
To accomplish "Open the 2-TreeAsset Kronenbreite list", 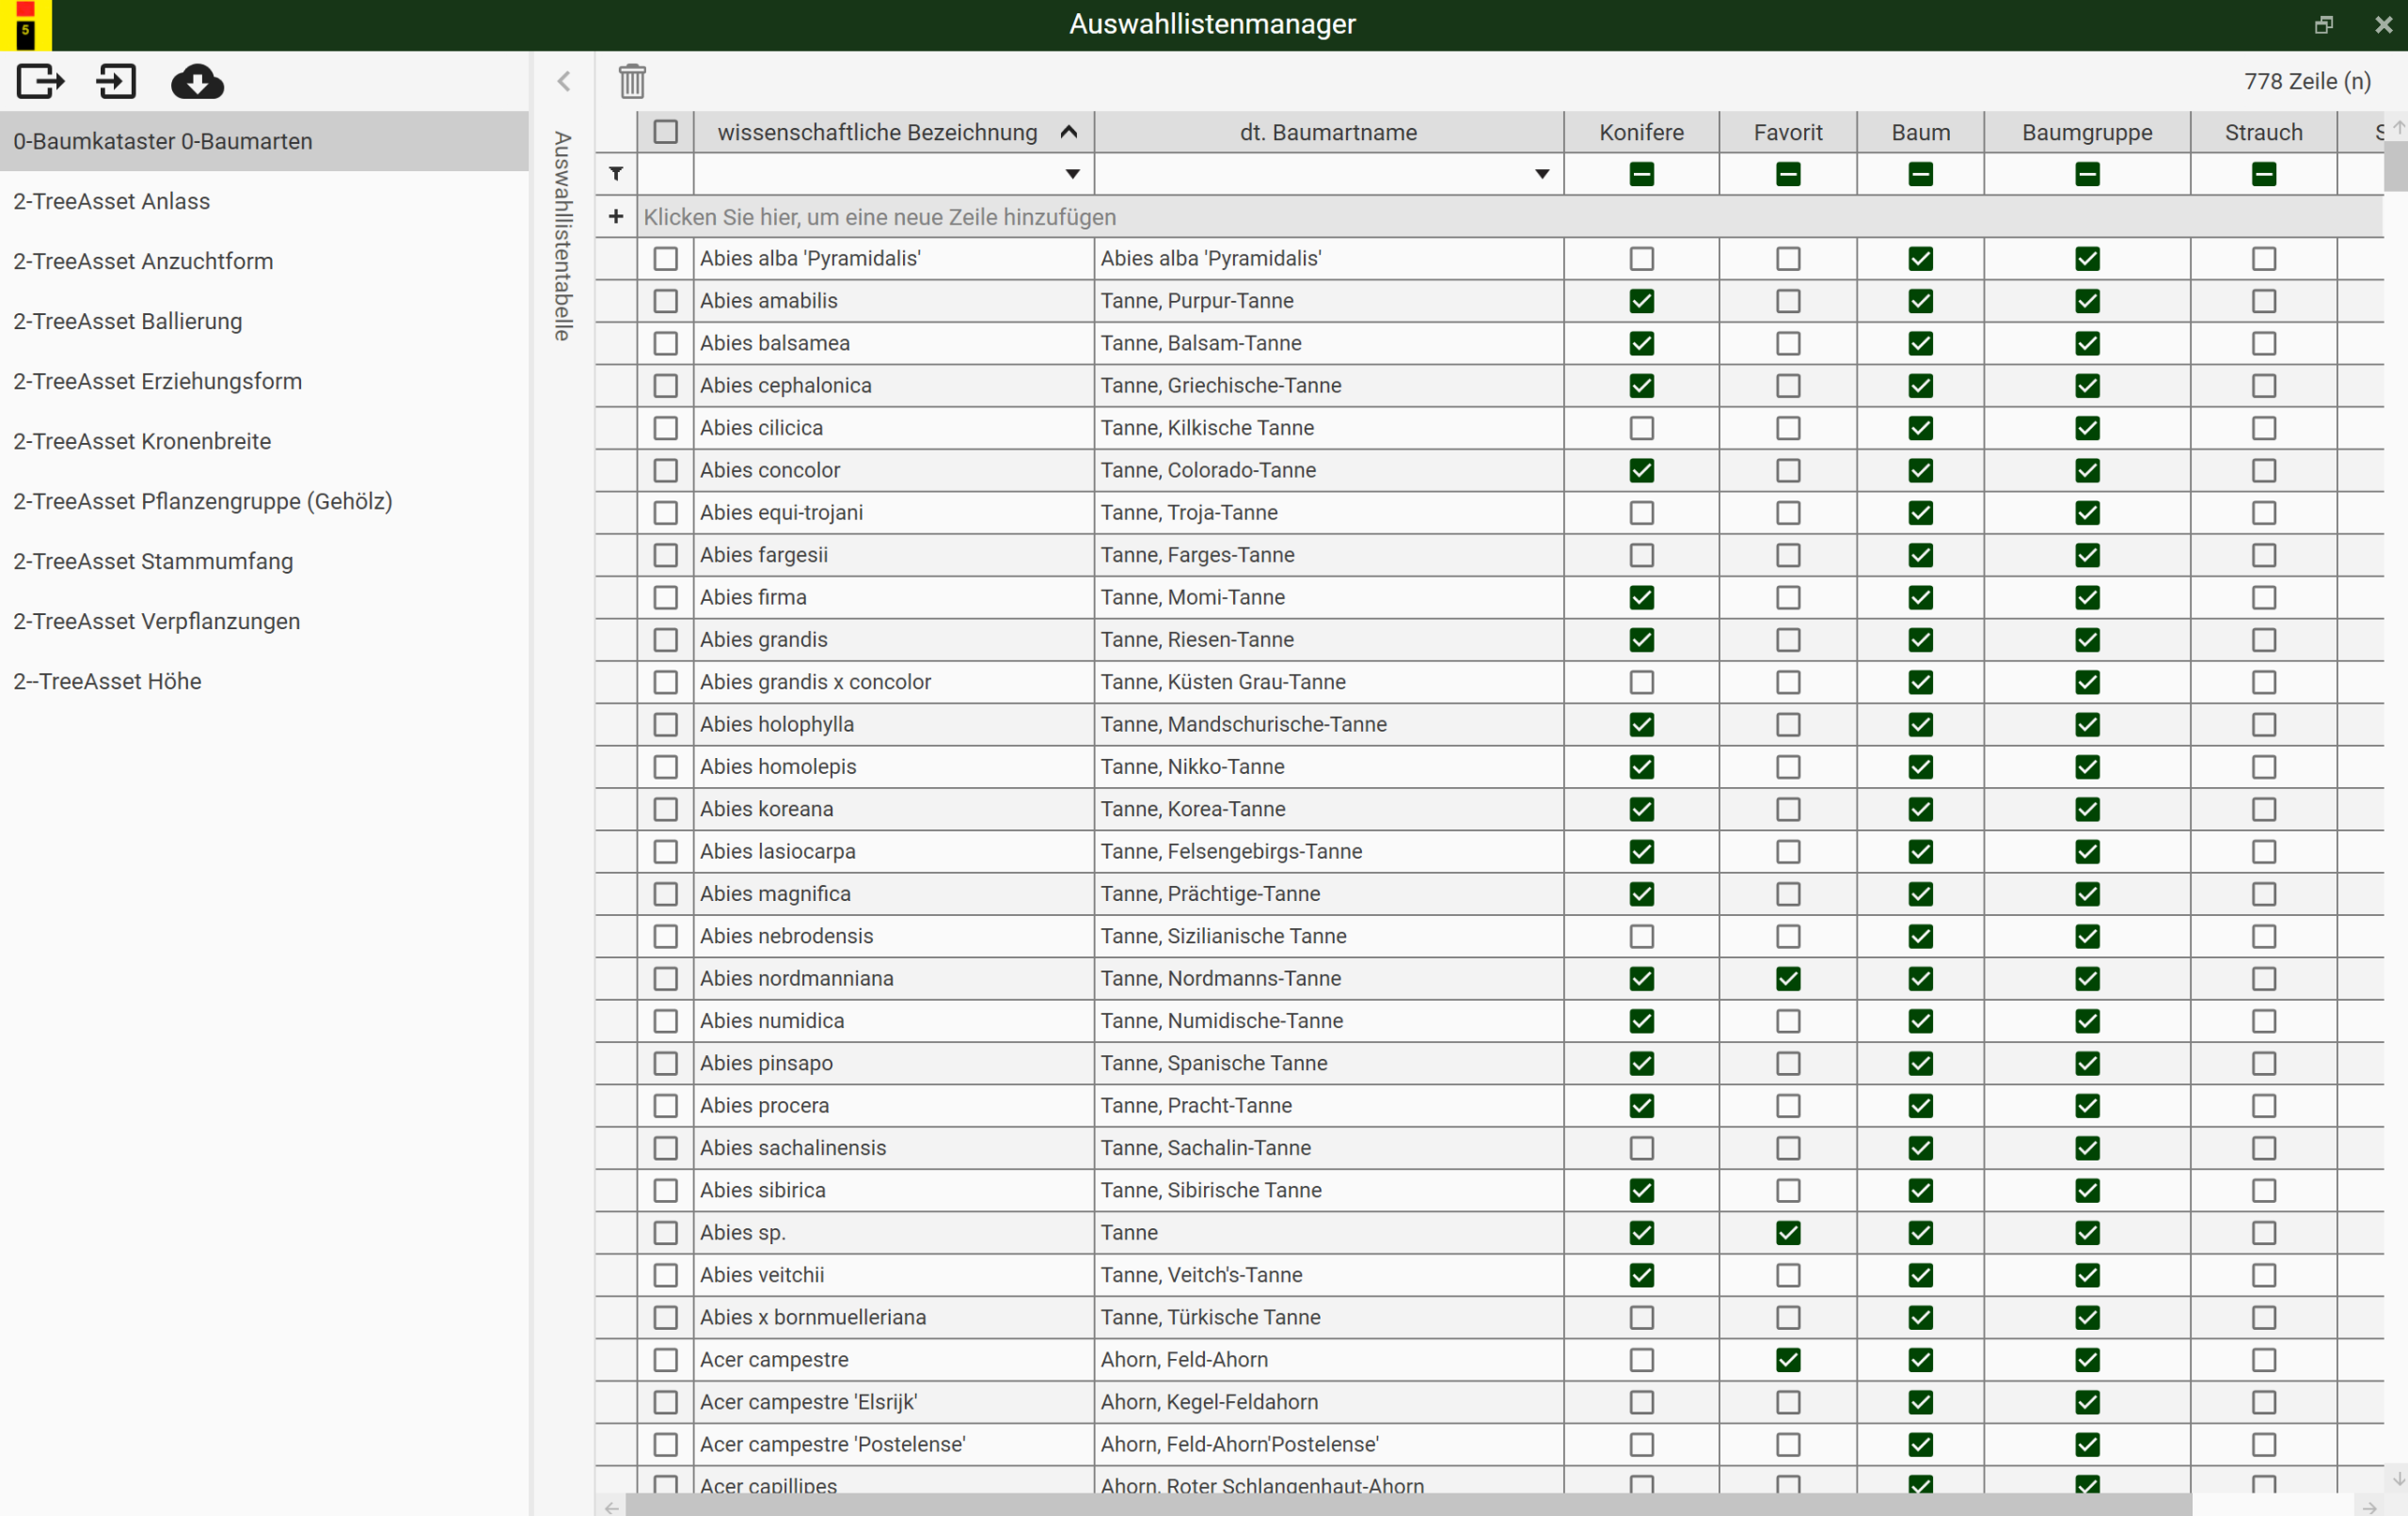I will click(264, 441).
